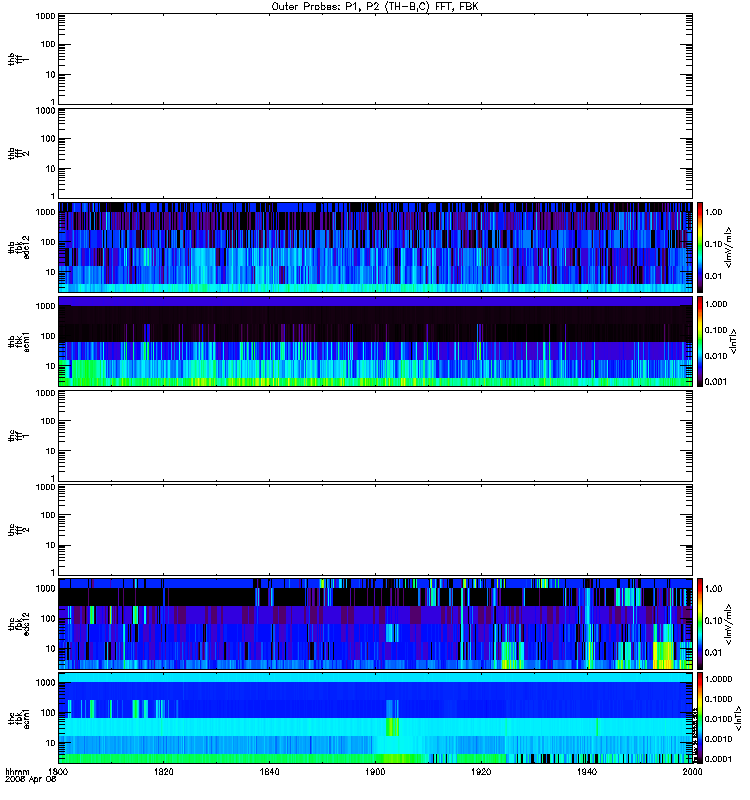Image resolution: width=750 pixels, height=800 pixels.
Task: Click the '1800' time axis label
Action: point(58,772)
